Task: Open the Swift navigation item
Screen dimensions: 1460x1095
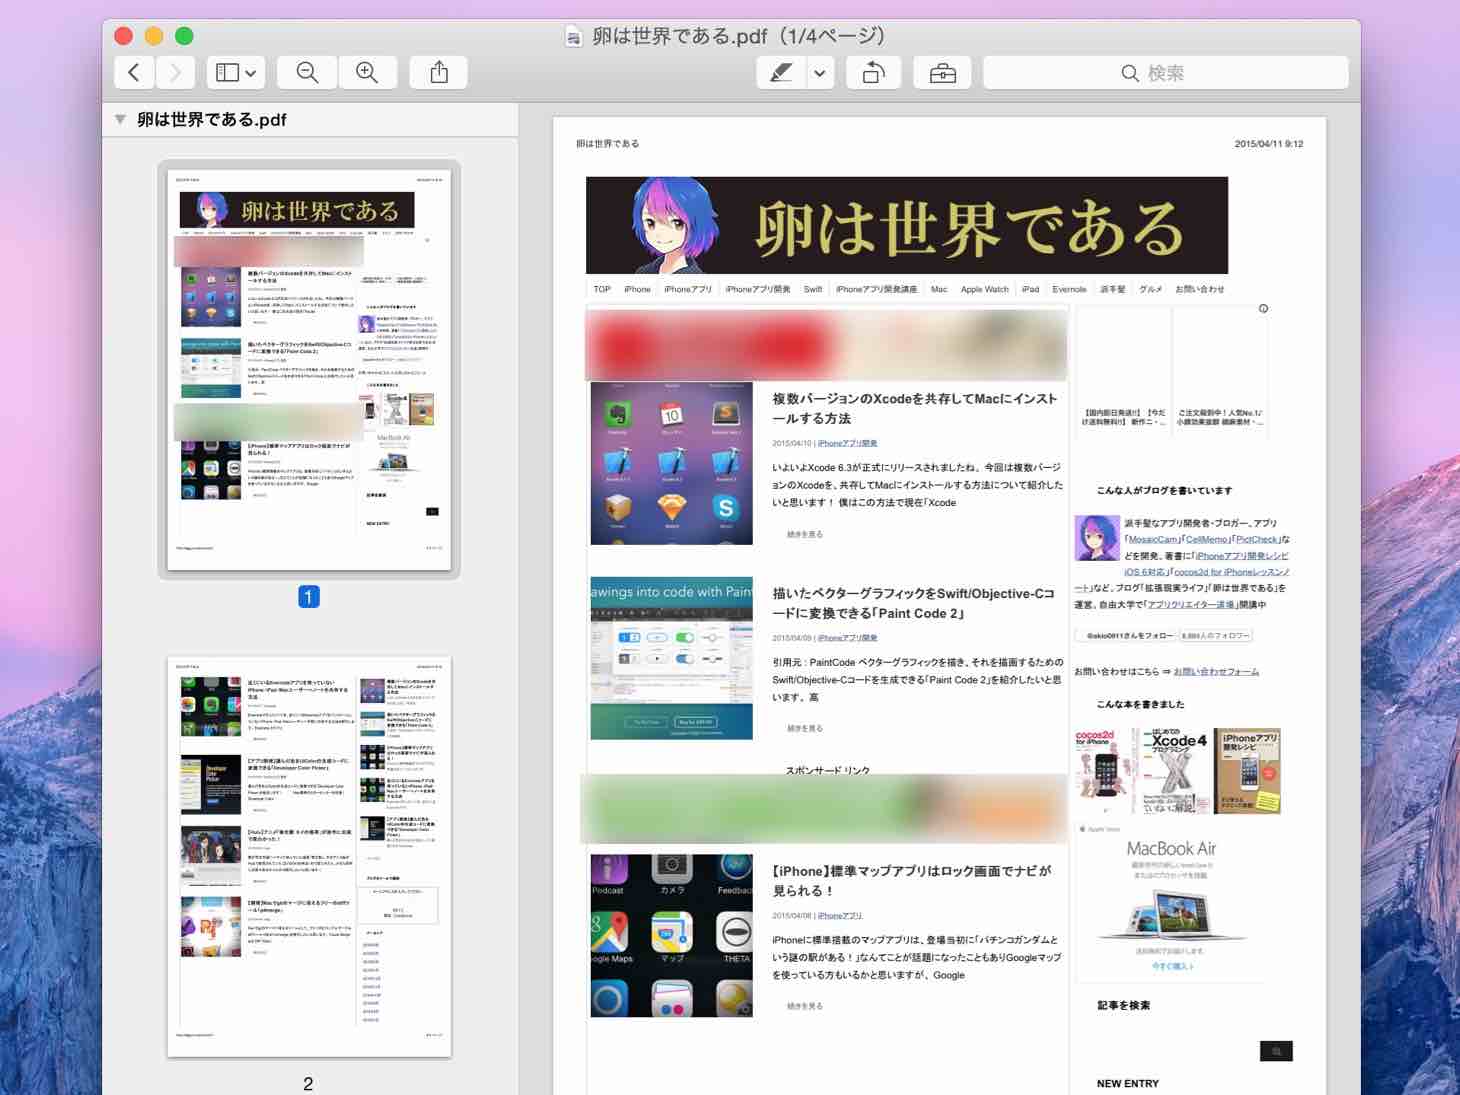Action: tap(813, 289)
